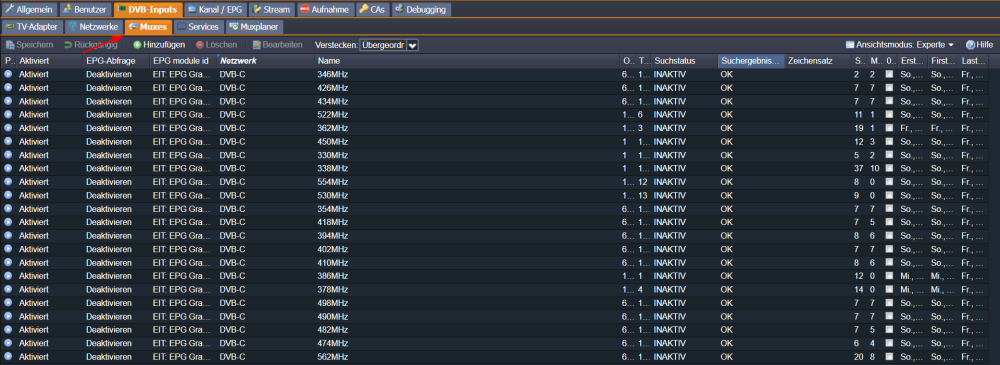
Task: Open the CAs tab
Action: 371,10
